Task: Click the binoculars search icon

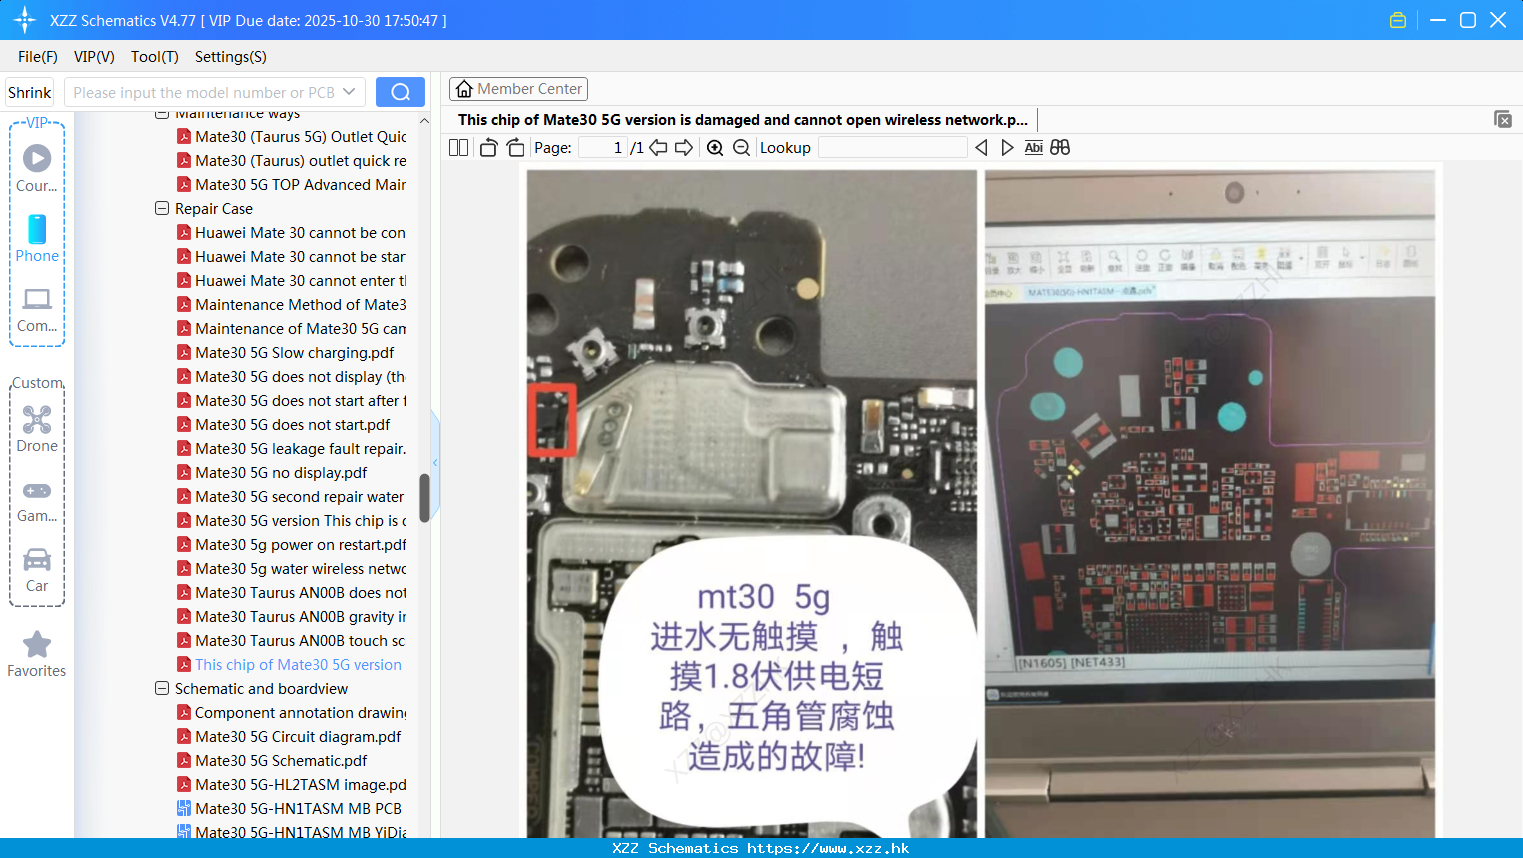Action: coord(1060,148)
